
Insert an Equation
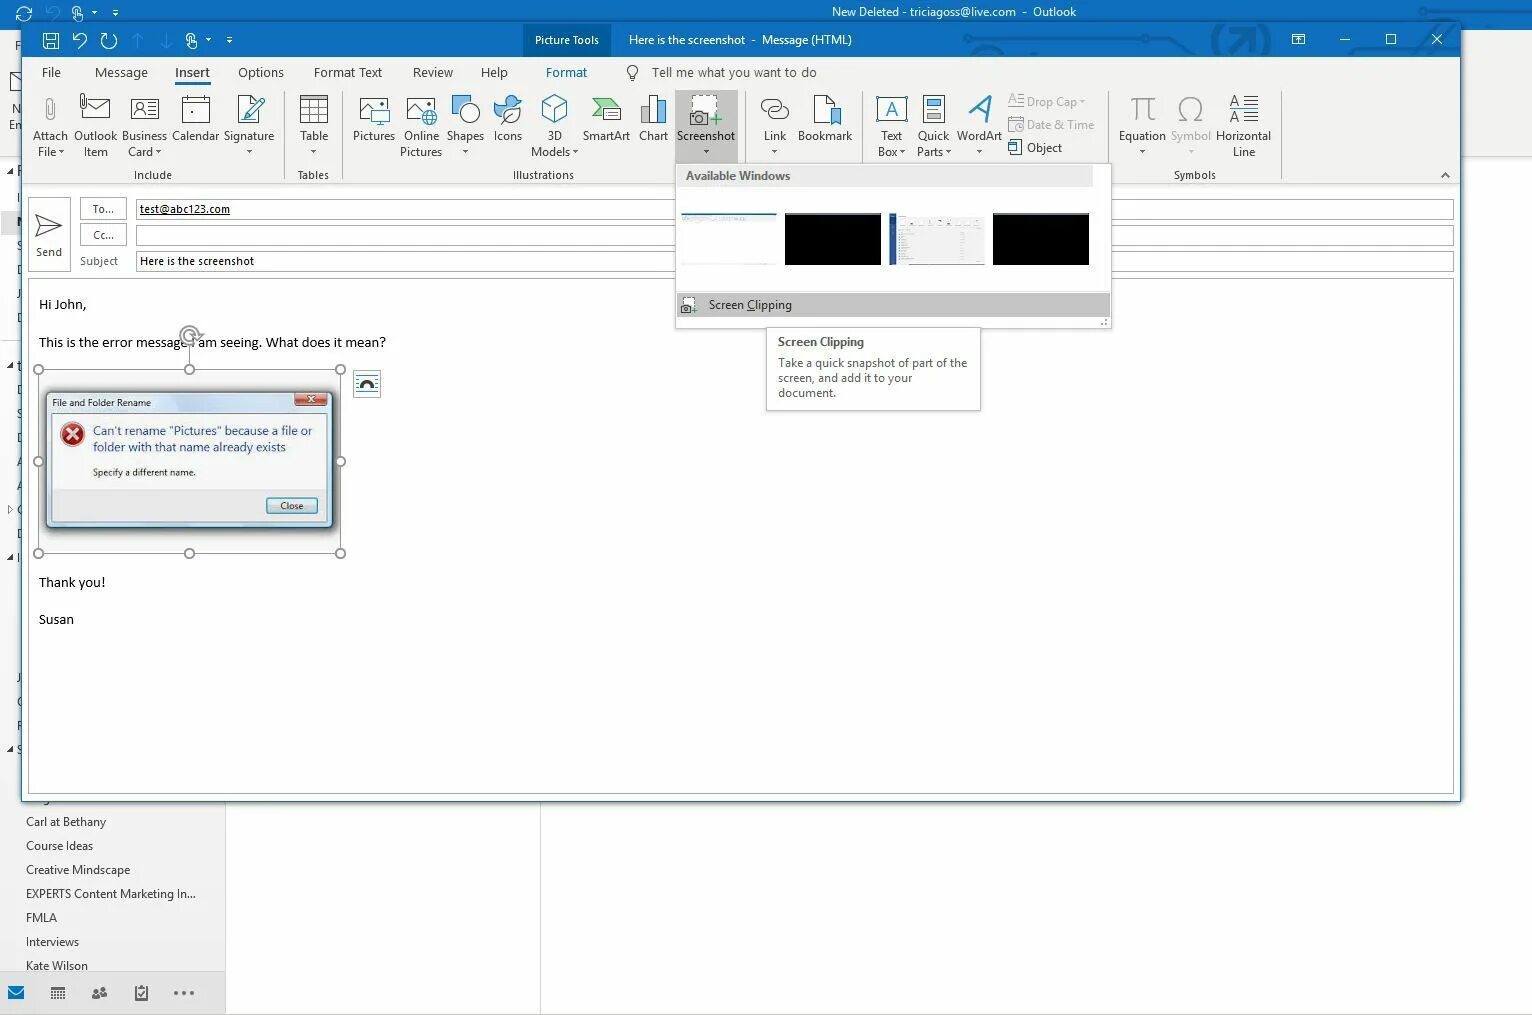(x=1142, y=126)
